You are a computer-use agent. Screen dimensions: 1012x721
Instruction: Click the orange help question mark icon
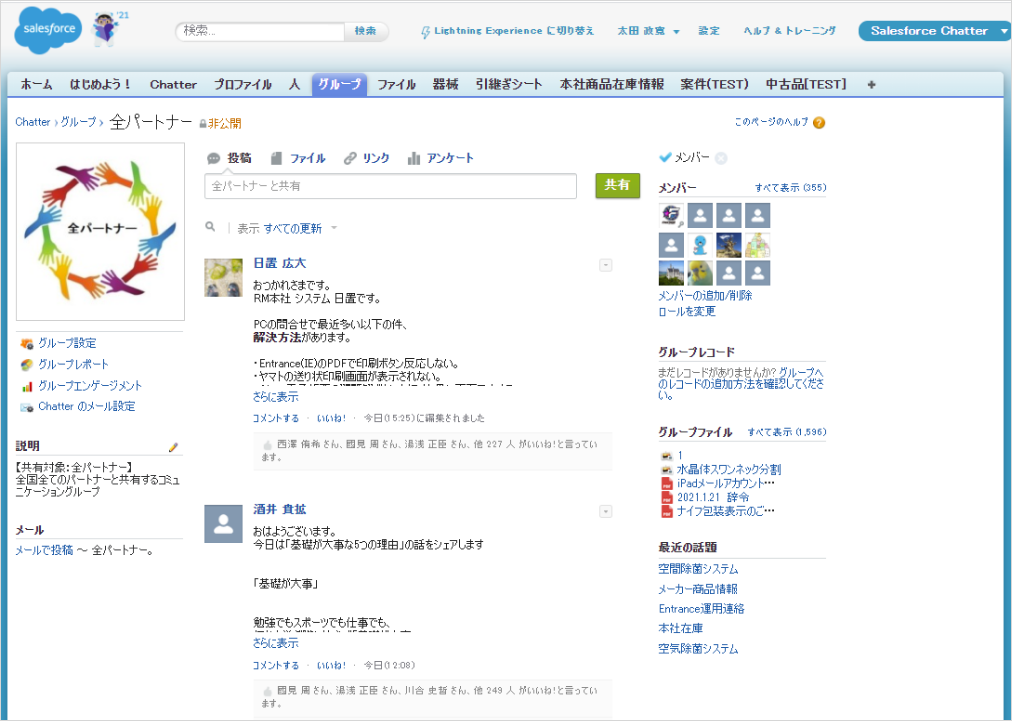click(x=819, y=123)
